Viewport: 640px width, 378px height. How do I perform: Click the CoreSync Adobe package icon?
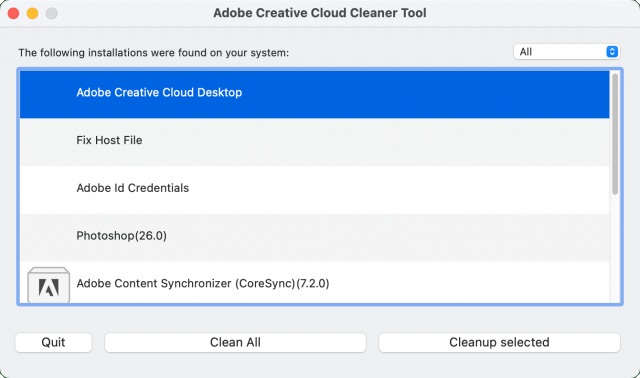pos(49,285)
